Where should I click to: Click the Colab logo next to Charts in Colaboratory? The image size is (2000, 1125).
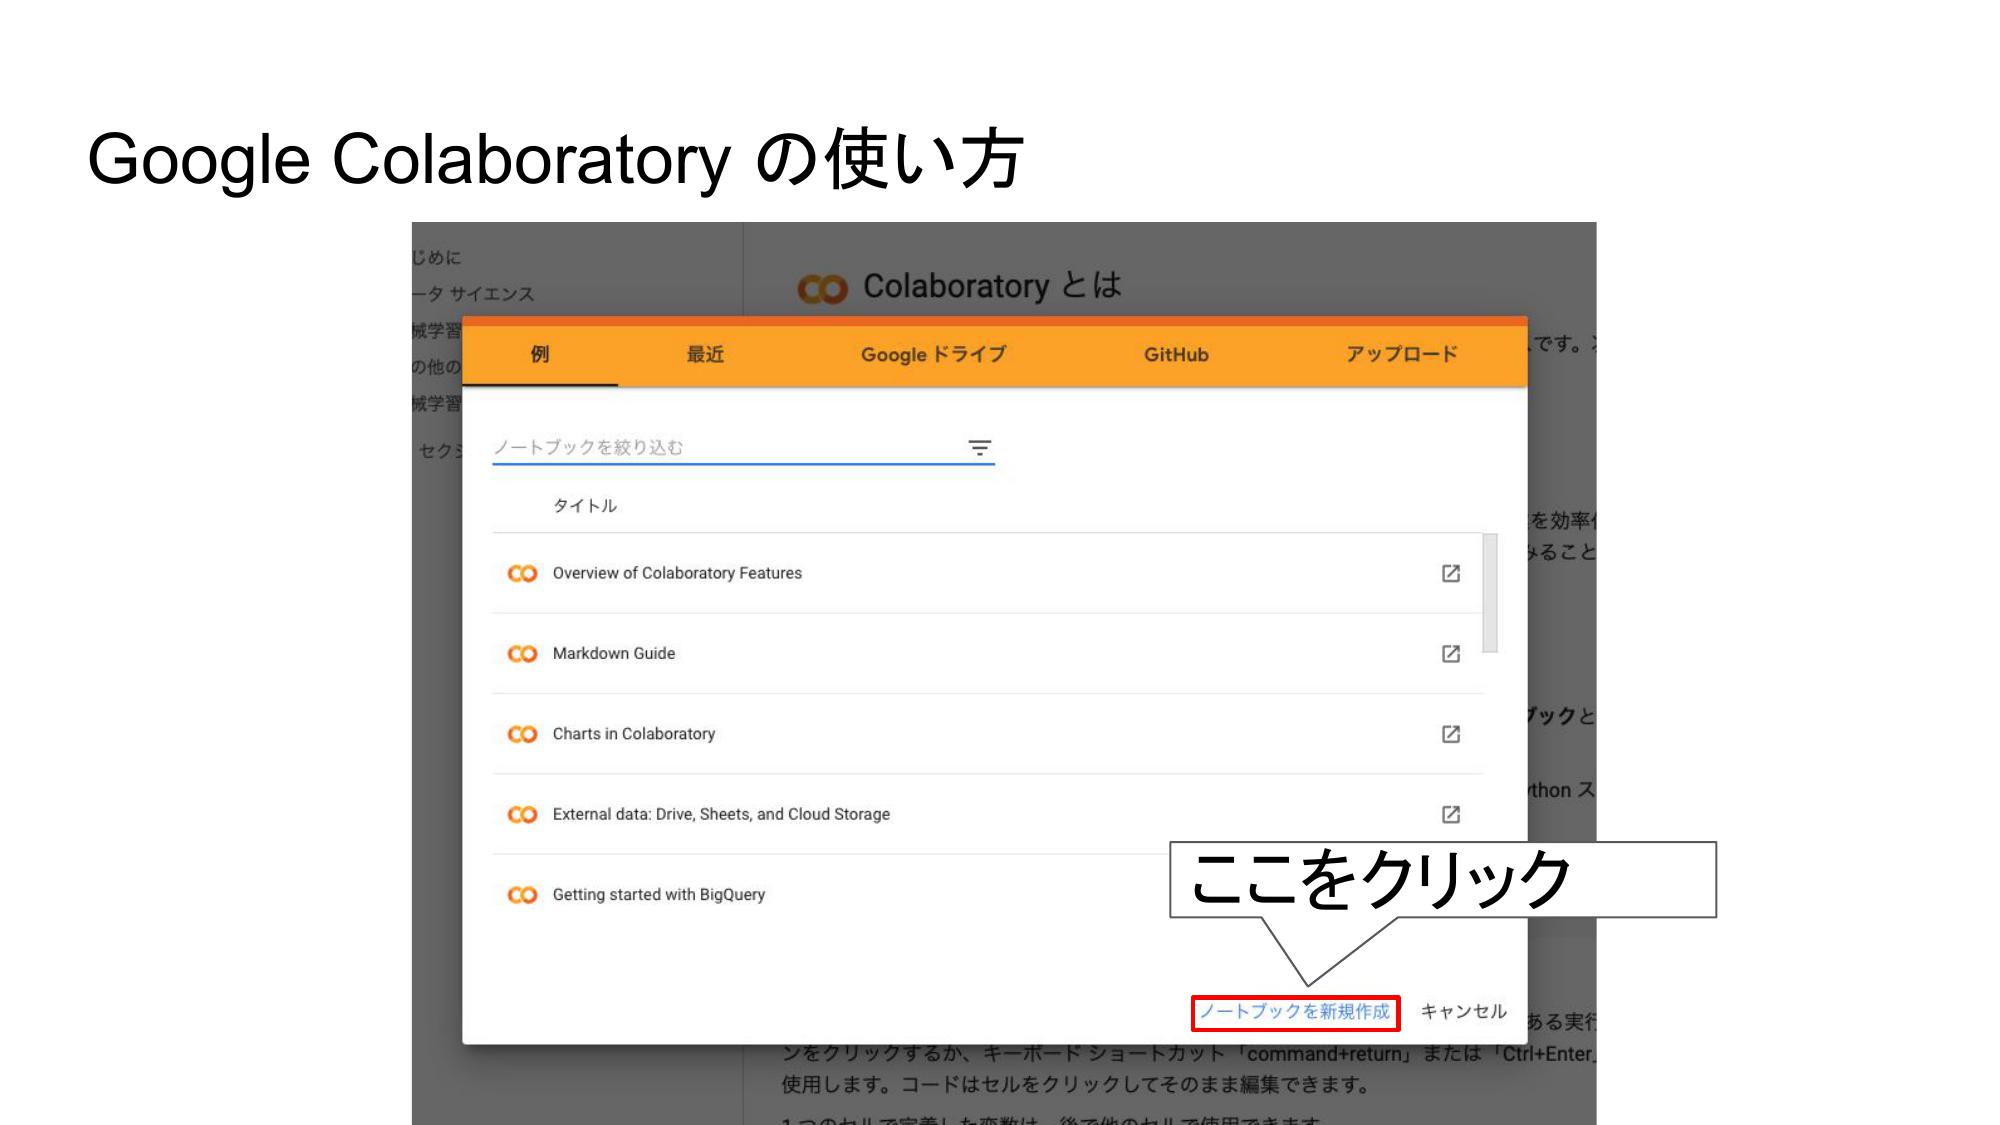[522, 734]
